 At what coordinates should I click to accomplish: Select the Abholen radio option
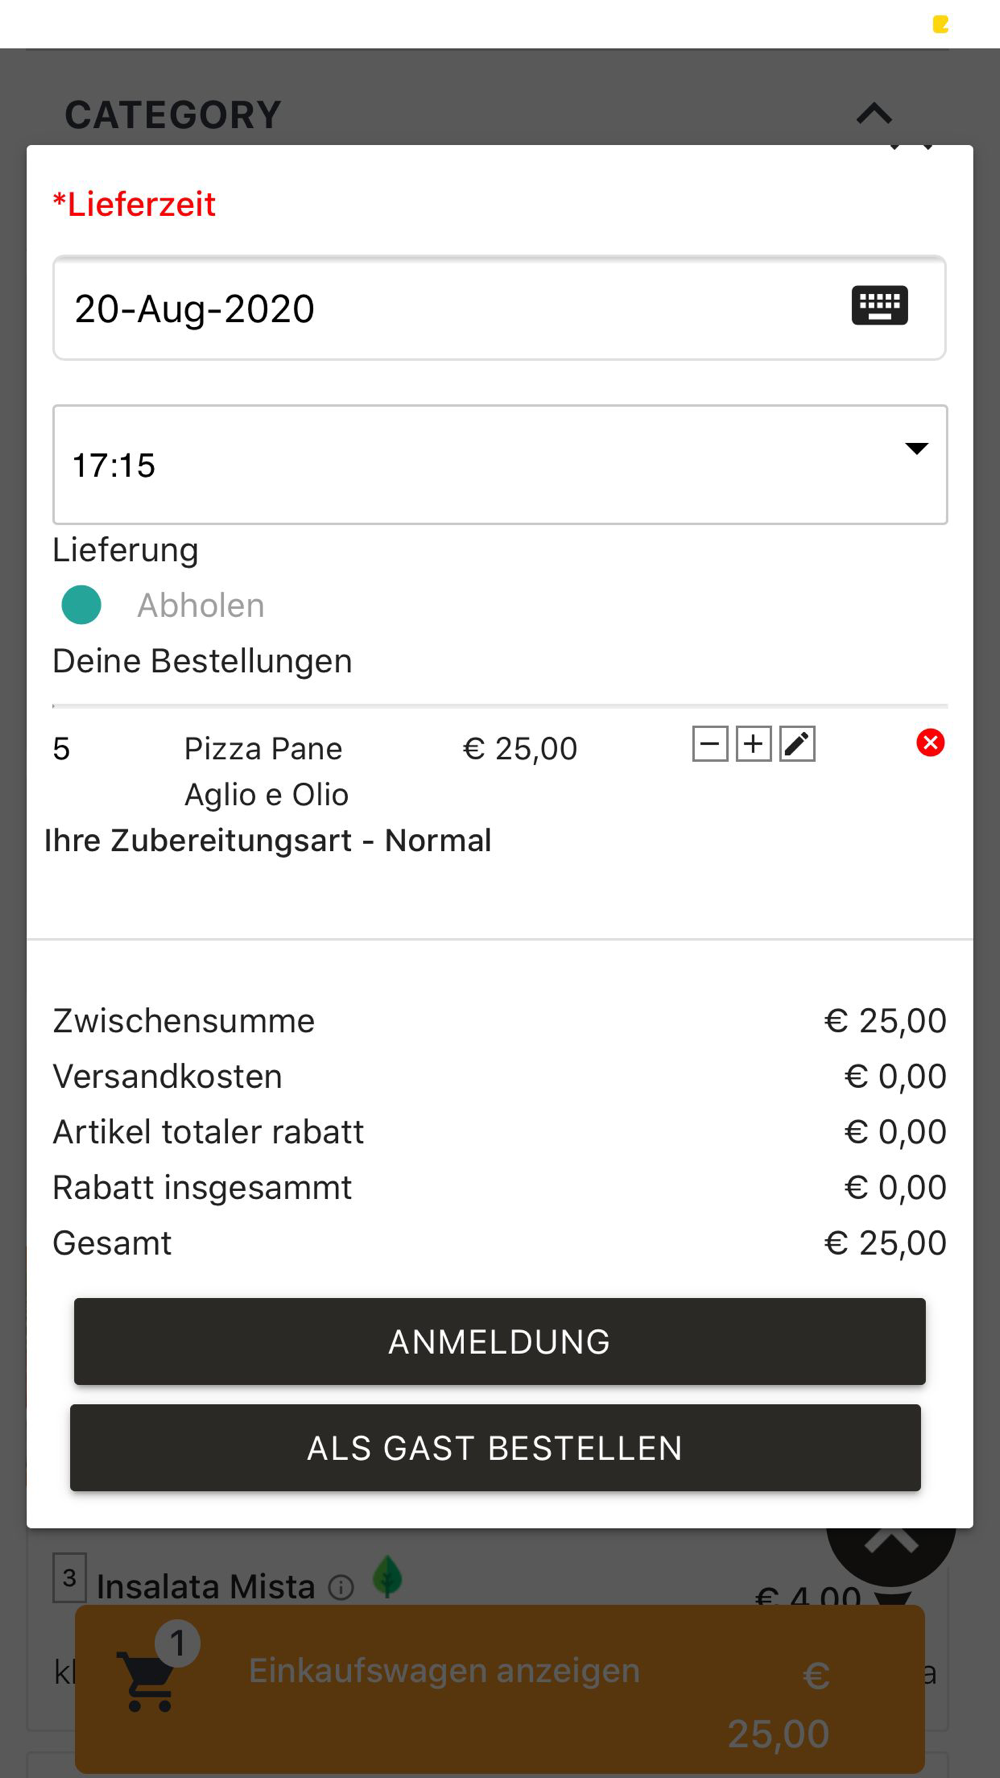(x=81, y=605)
